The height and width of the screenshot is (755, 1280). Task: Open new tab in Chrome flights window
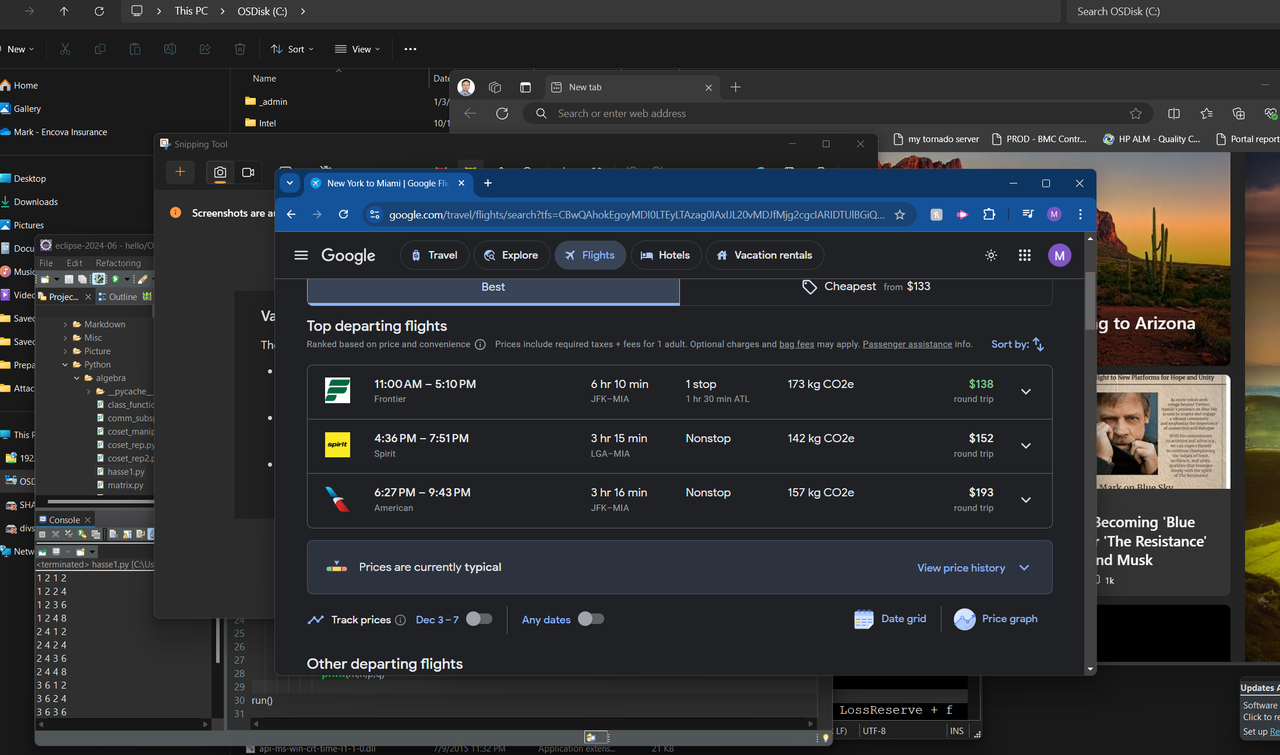488,183
